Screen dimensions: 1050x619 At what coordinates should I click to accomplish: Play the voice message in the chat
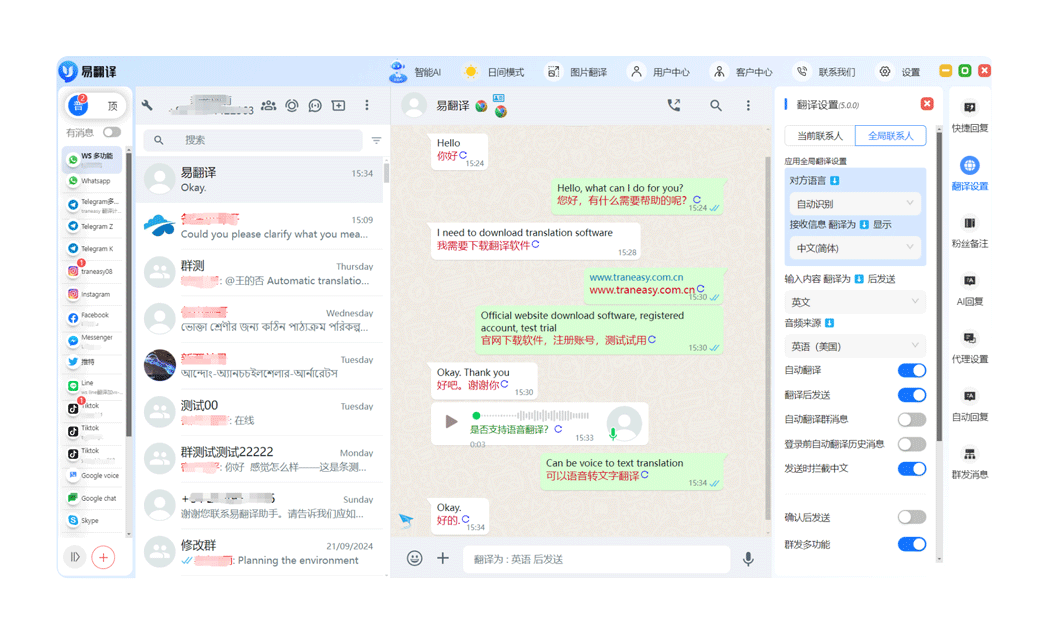451,420
